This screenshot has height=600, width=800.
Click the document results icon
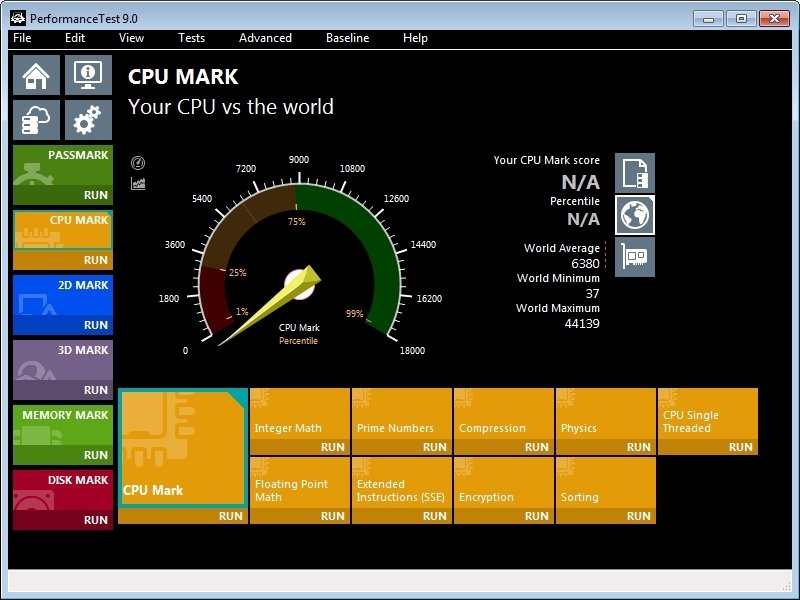tap(634, 173)
